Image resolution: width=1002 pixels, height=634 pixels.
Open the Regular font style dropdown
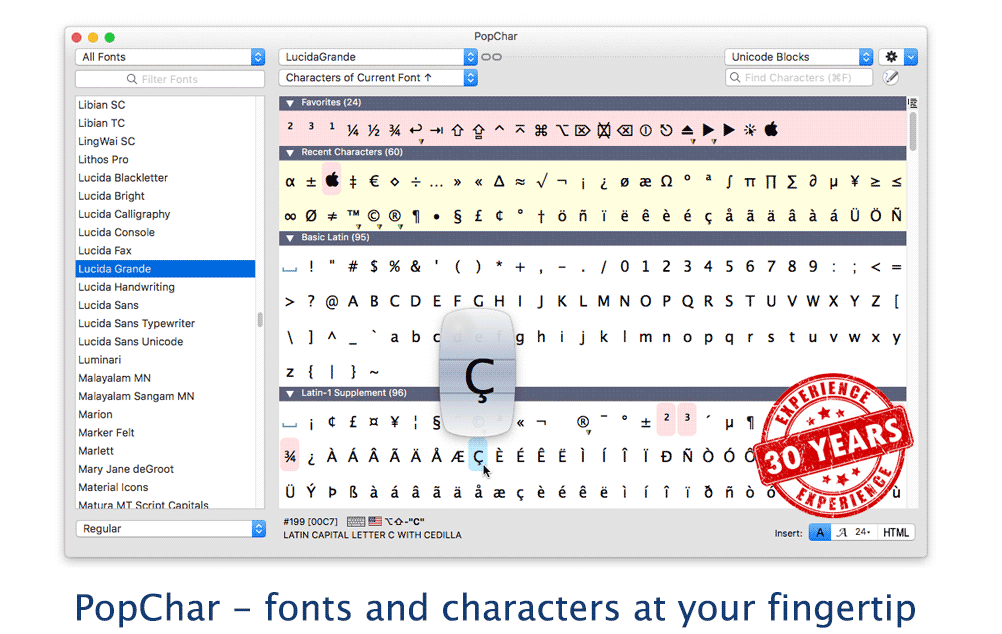tap(171, 529)
